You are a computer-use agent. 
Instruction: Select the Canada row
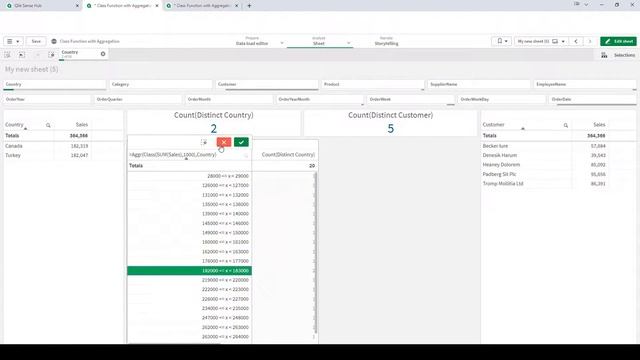47,146
